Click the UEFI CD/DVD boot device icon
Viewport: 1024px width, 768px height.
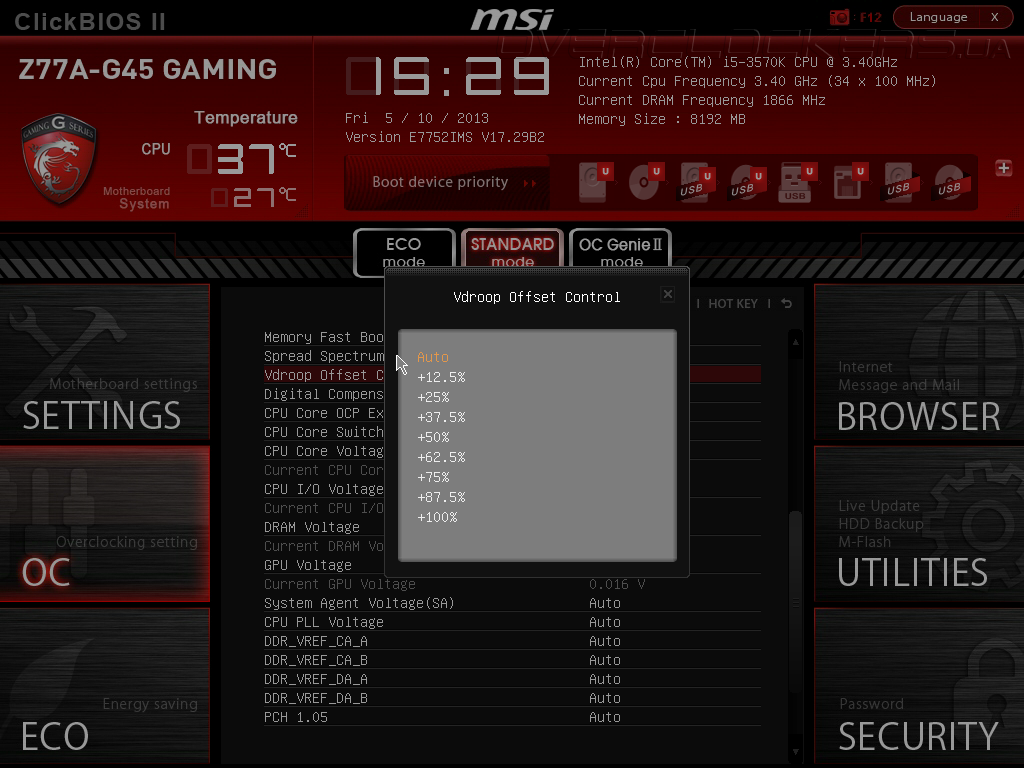646,182
